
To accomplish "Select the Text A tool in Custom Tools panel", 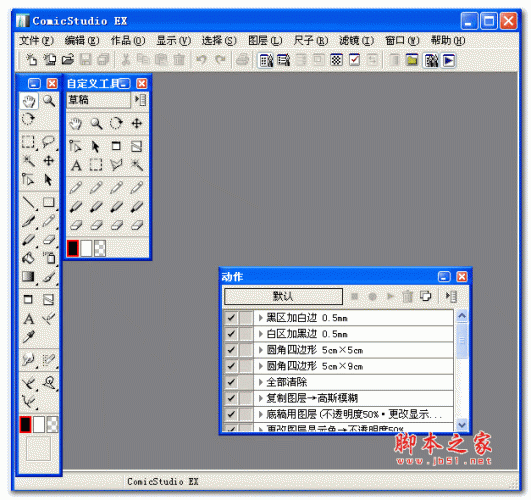I will [x=76, y=166].
